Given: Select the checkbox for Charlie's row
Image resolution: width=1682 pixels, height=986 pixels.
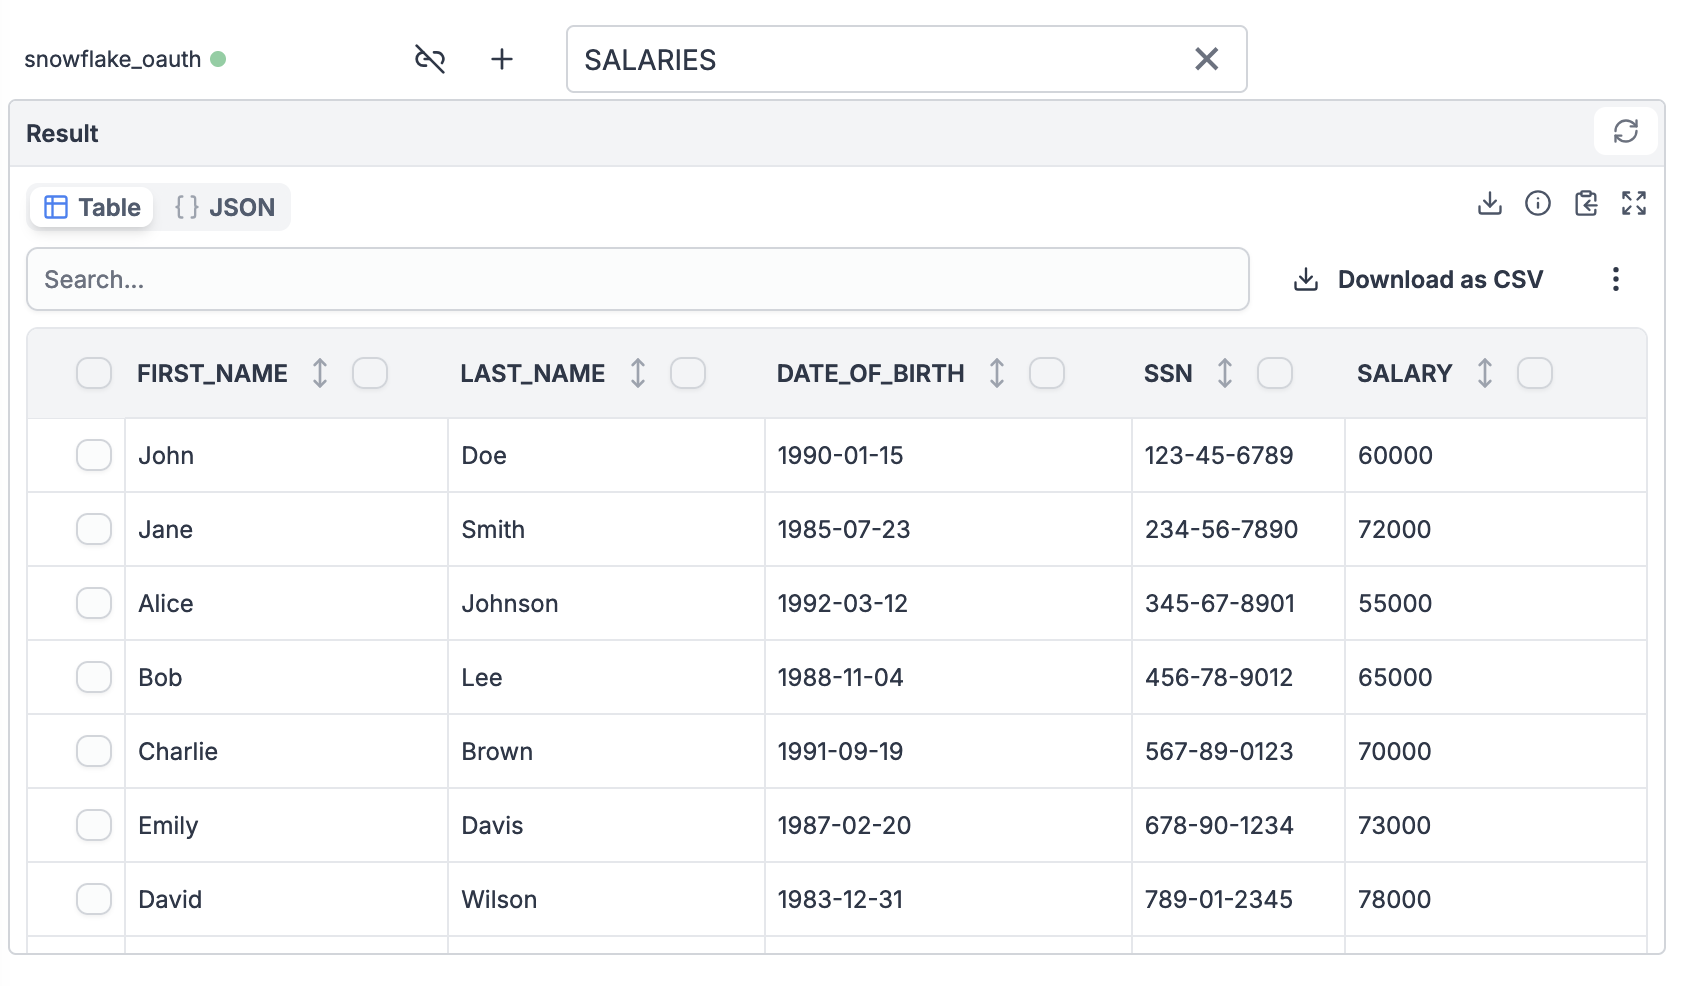Looking at the screenshot, I should 94,752.
